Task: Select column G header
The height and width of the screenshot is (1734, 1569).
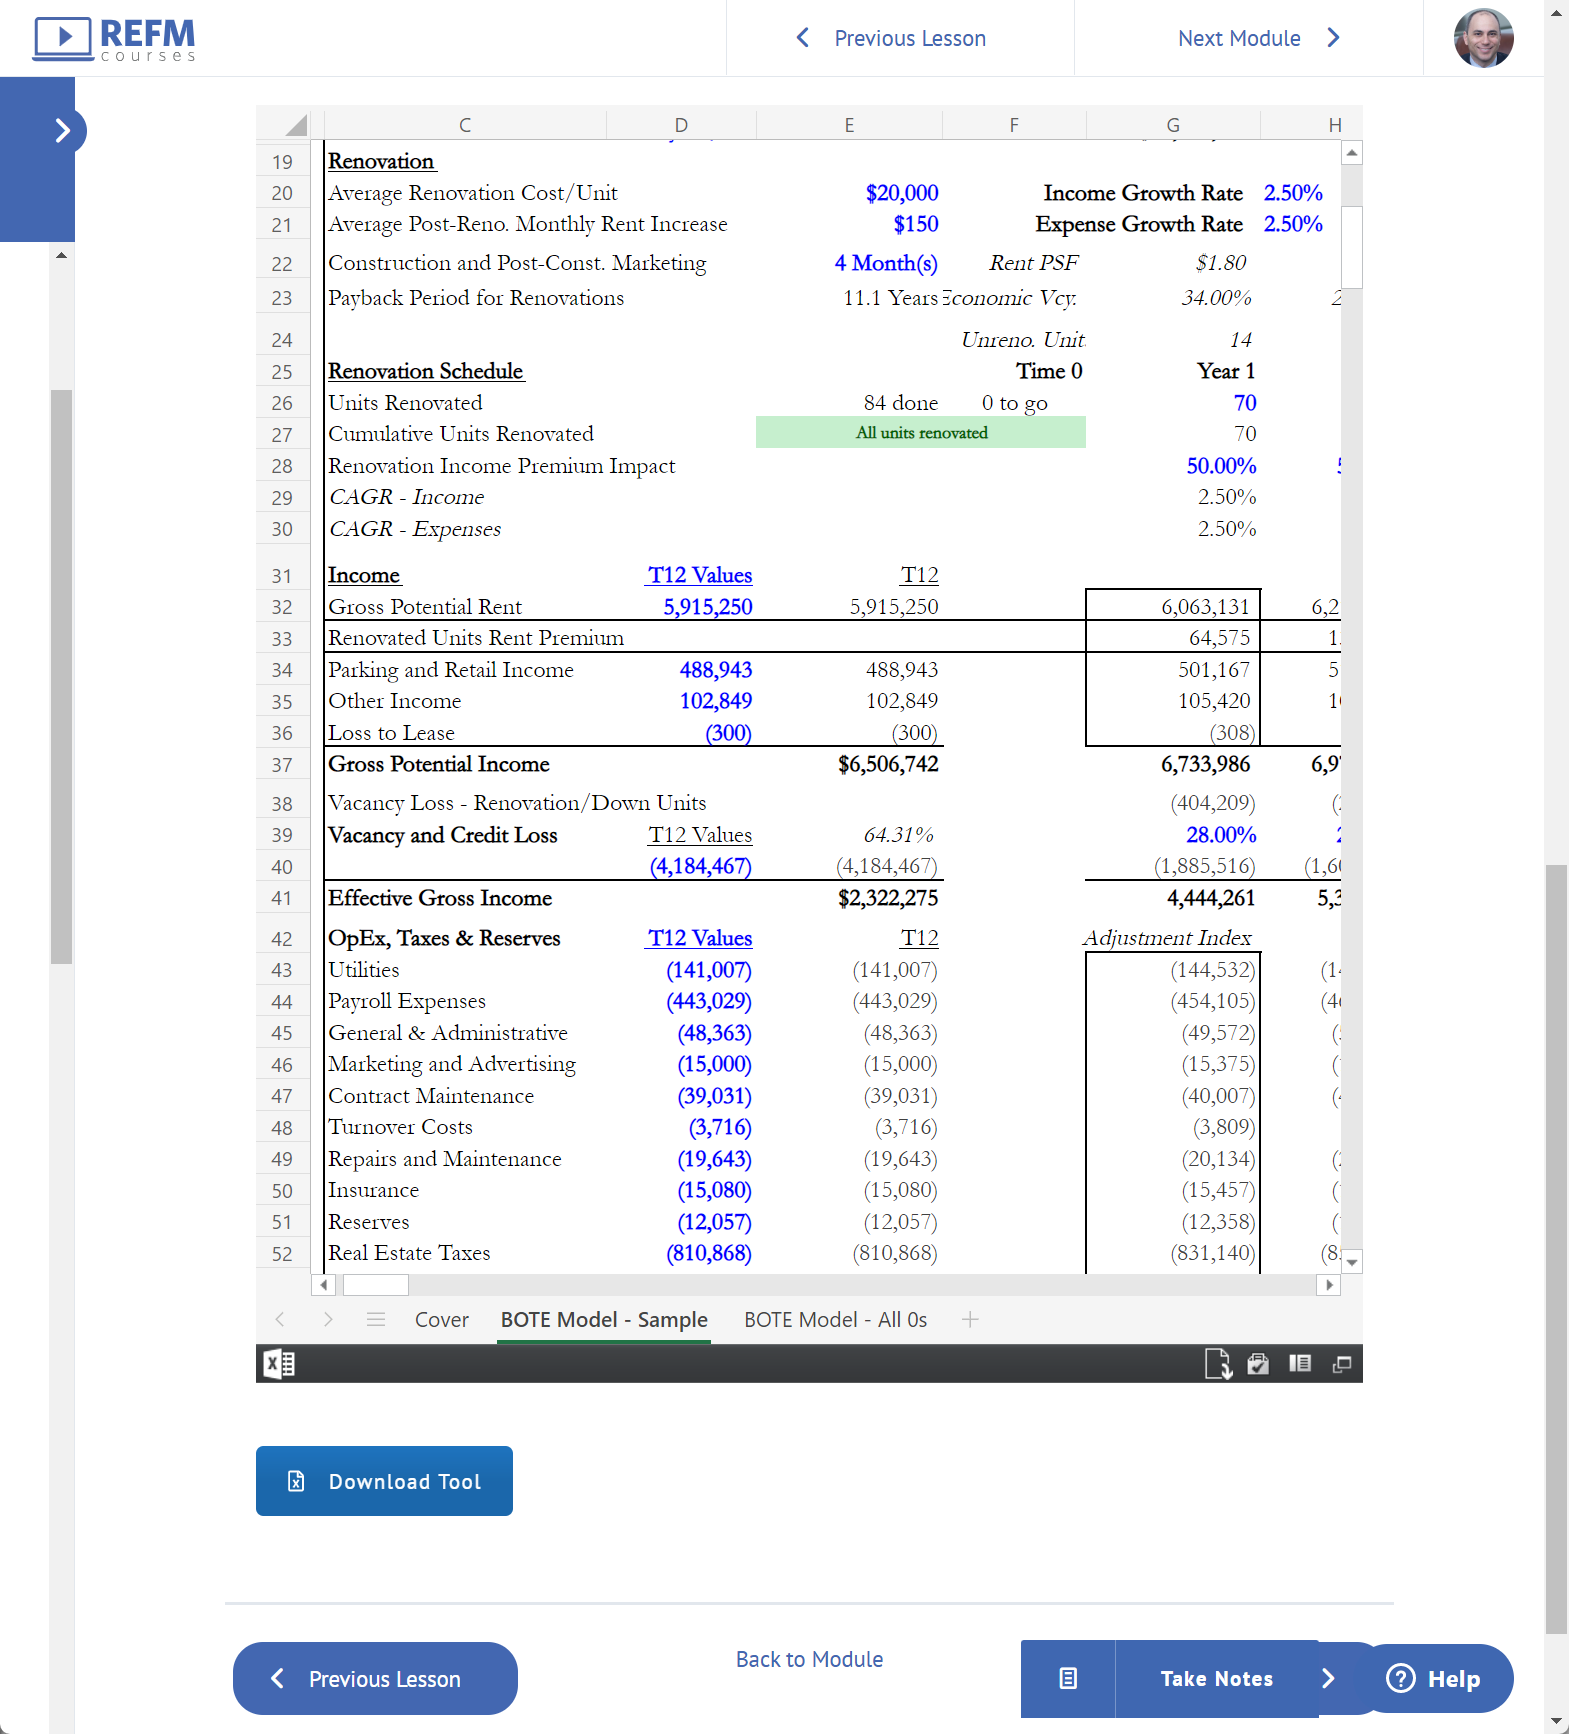Action: 1173,125
